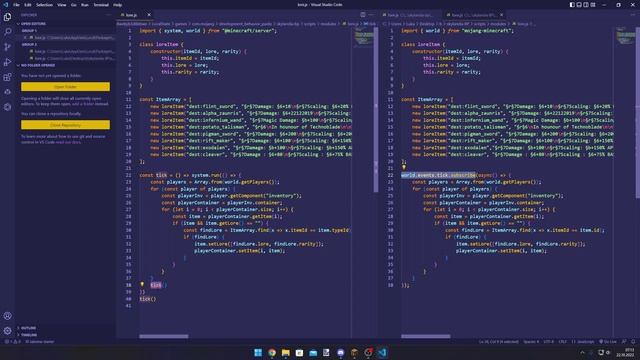Toggle secondary sidebar layout icon in title bar
The width and height of the screenshot is (640, 360).
(586, 4)
